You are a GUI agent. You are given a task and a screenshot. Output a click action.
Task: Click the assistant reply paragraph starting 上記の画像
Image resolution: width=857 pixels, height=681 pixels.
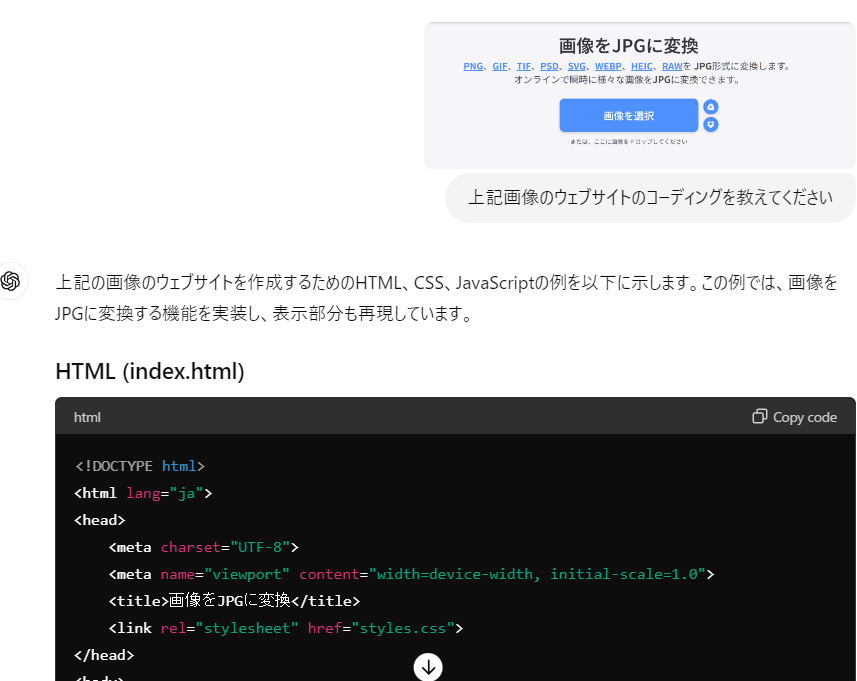[x=447, y=298]
